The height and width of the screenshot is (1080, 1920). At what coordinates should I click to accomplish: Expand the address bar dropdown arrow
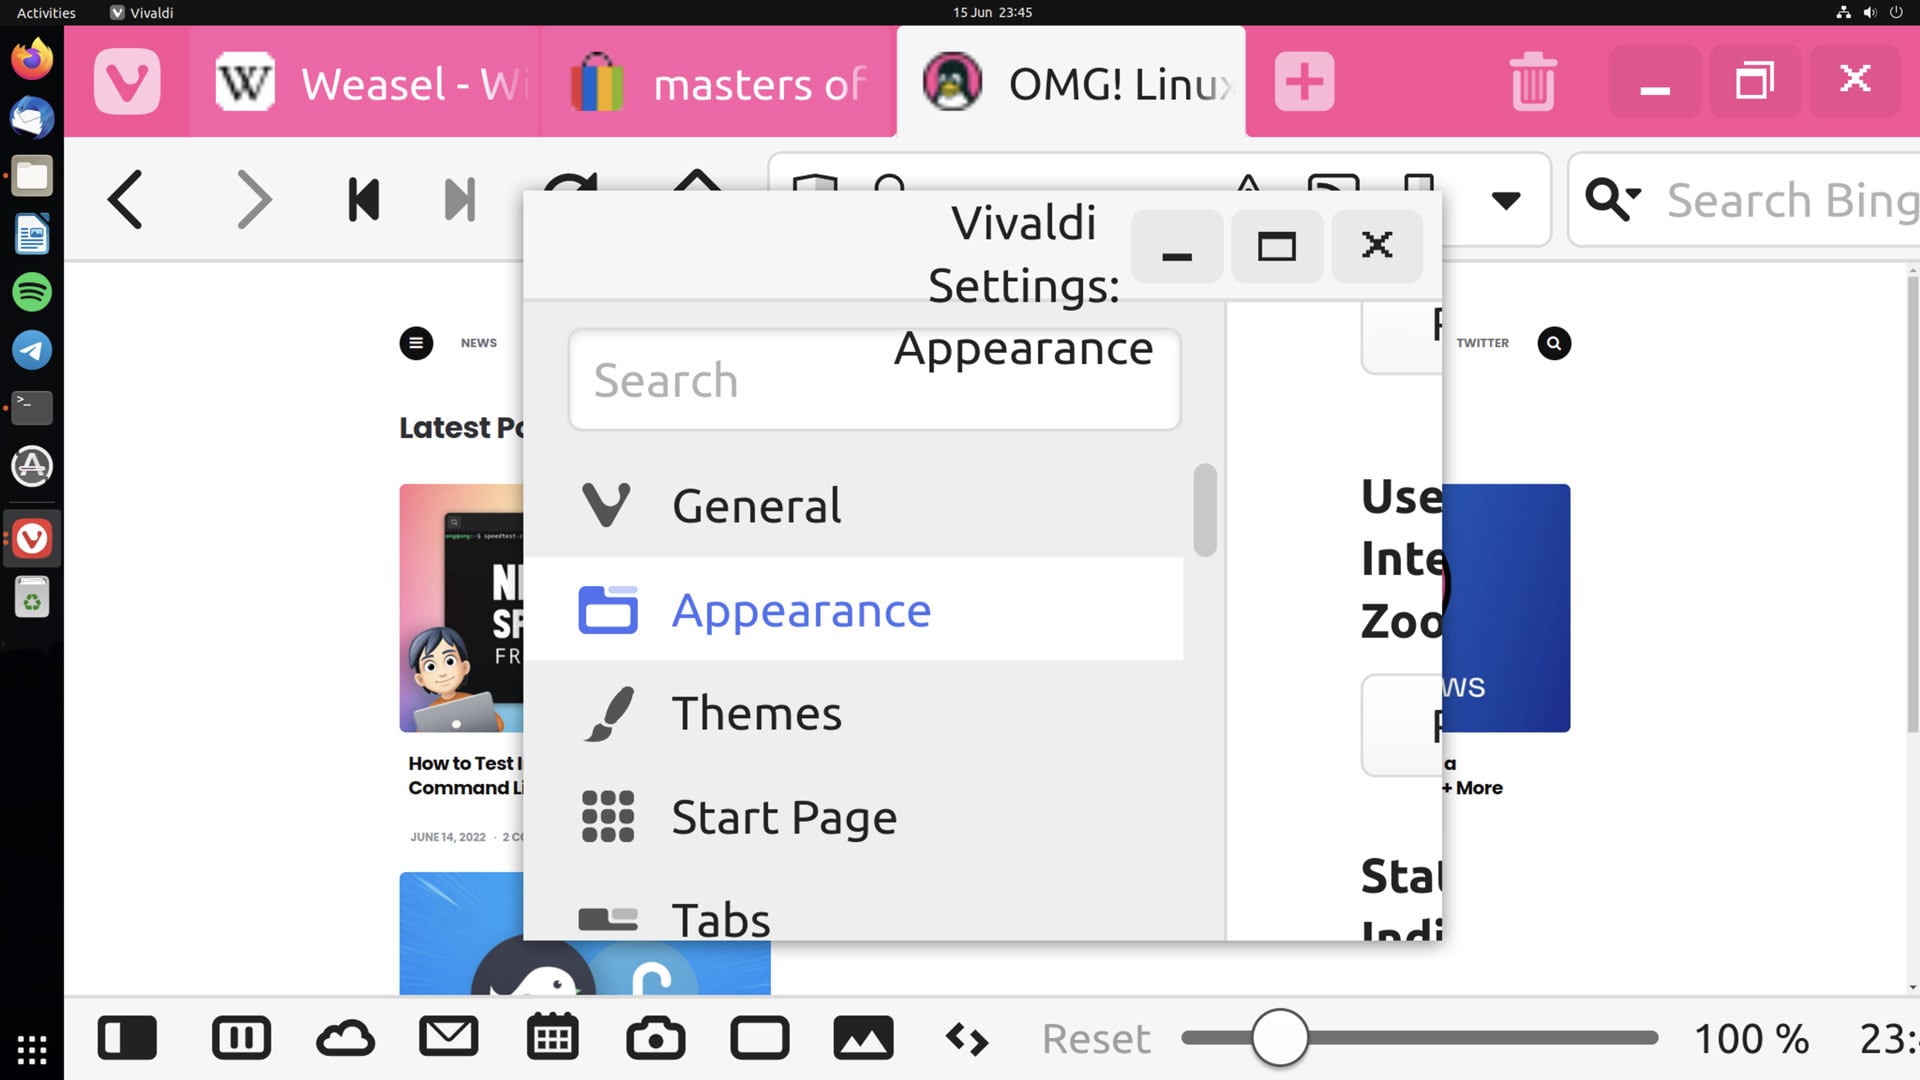coord(1505,200)
